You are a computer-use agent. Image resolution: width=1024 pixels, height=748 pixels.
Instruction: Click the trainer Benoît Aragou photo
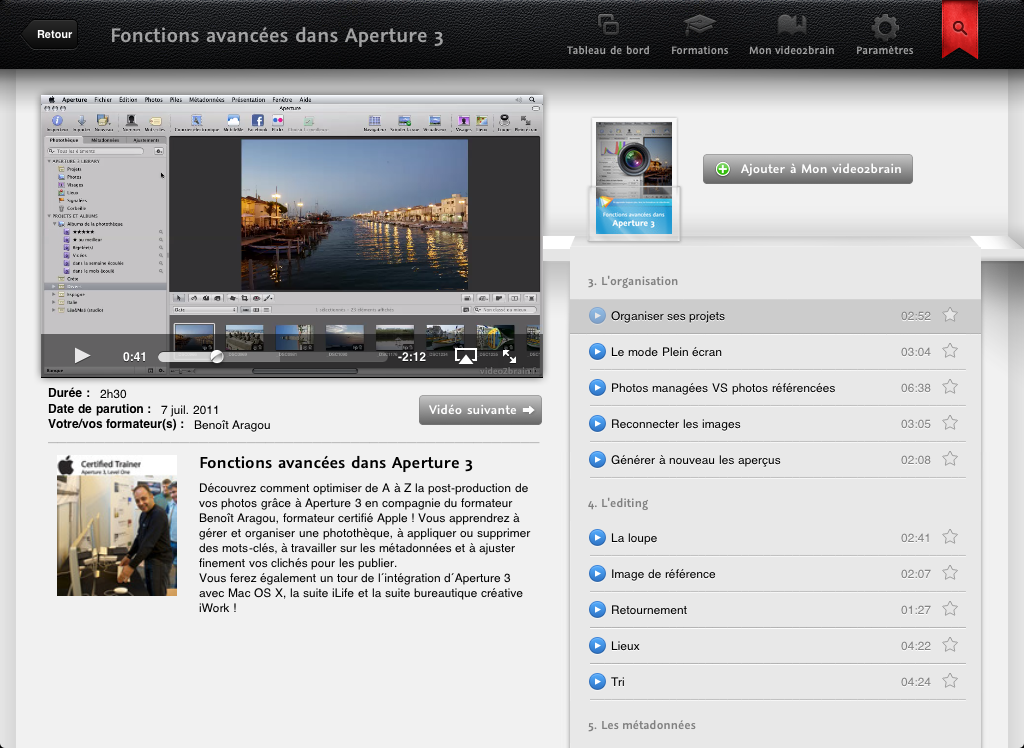pos(117,525)
